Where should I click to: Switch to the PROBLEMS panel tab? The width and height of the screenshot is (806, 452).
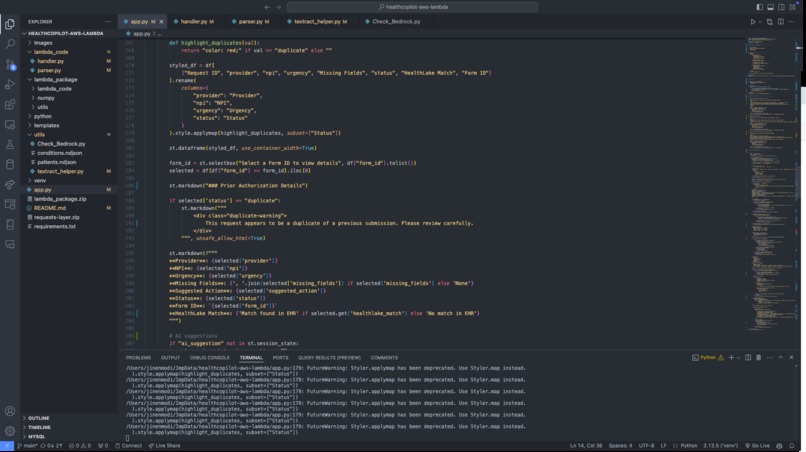[x=138, y=357]
